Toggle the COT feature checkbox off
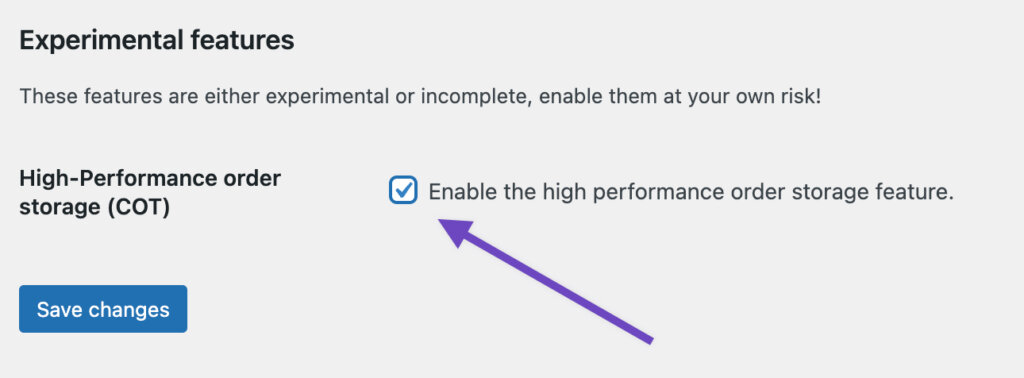This screenshot has width=1024, height=378. coord(403,191)
